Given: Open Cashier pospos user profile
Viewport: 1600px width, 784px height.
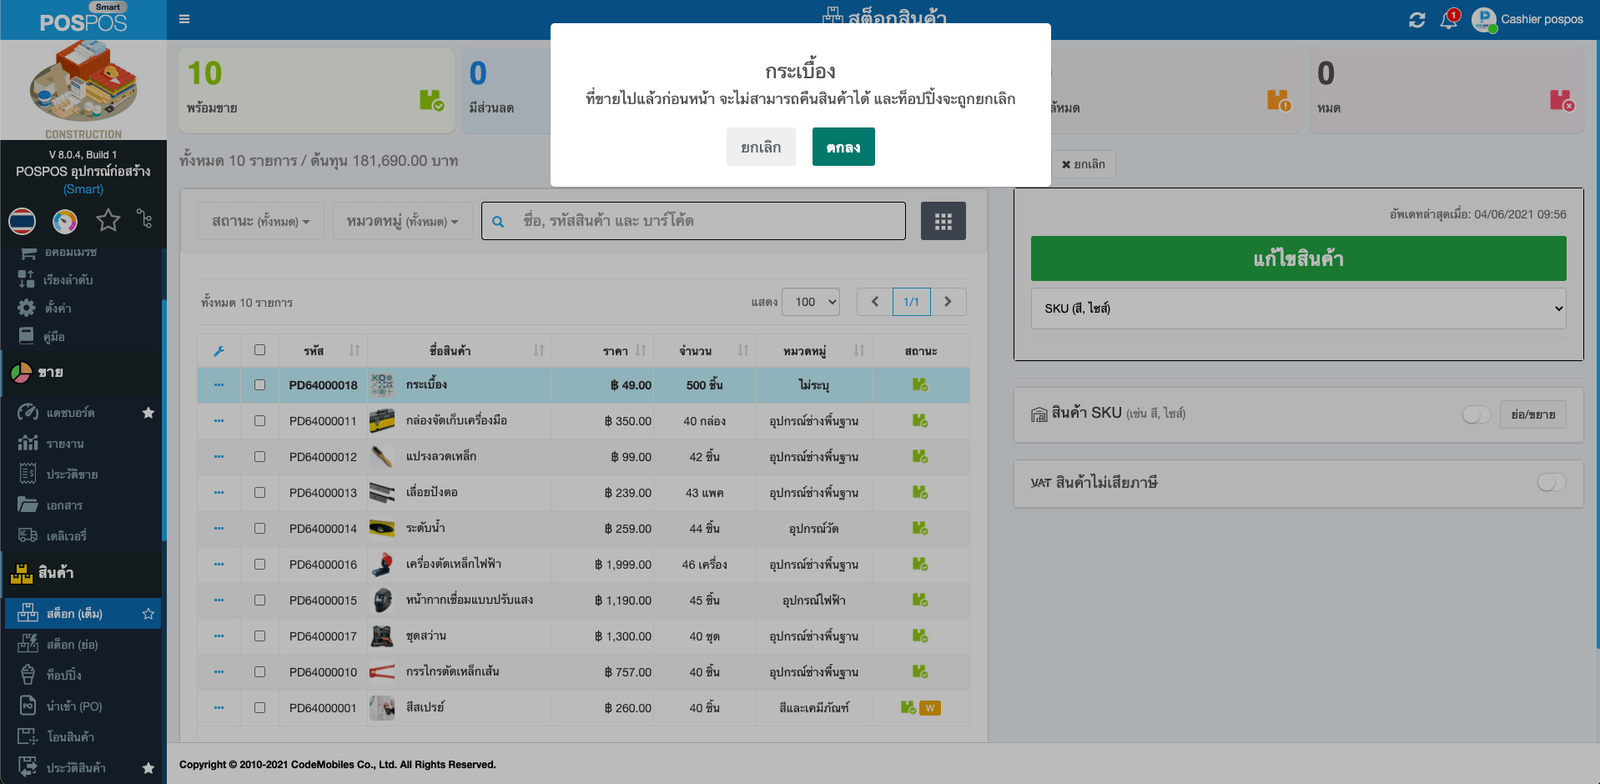Looking at the screenshot, I should pyautogui.click(x=1528, y=19).
